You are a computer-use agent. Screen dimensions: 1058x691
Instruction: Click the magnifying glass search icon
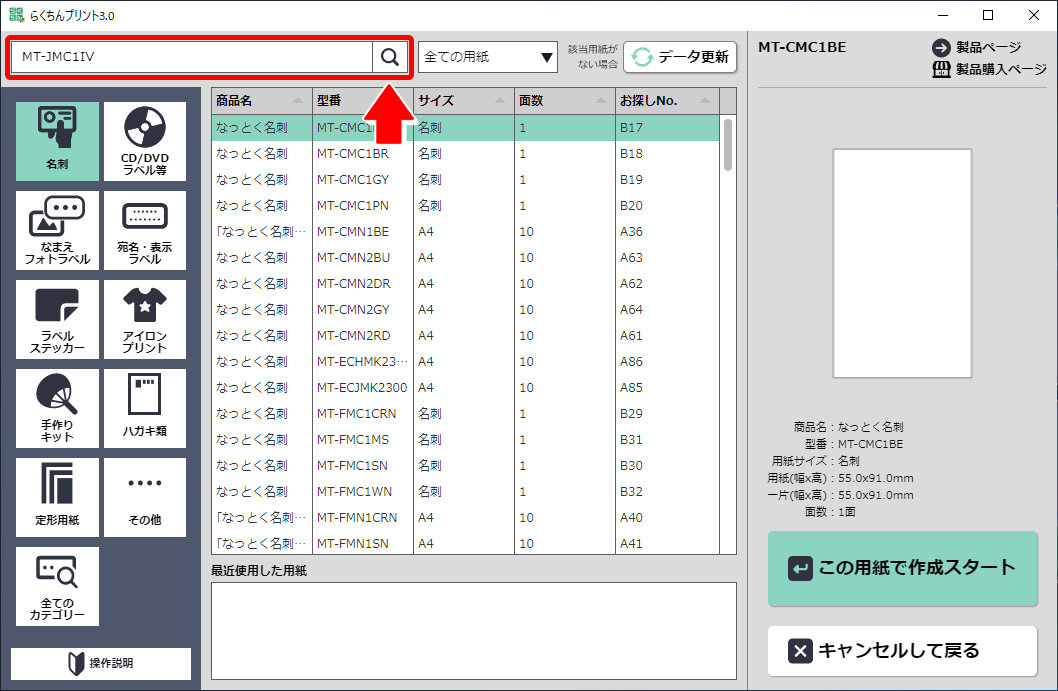(390, 57)
